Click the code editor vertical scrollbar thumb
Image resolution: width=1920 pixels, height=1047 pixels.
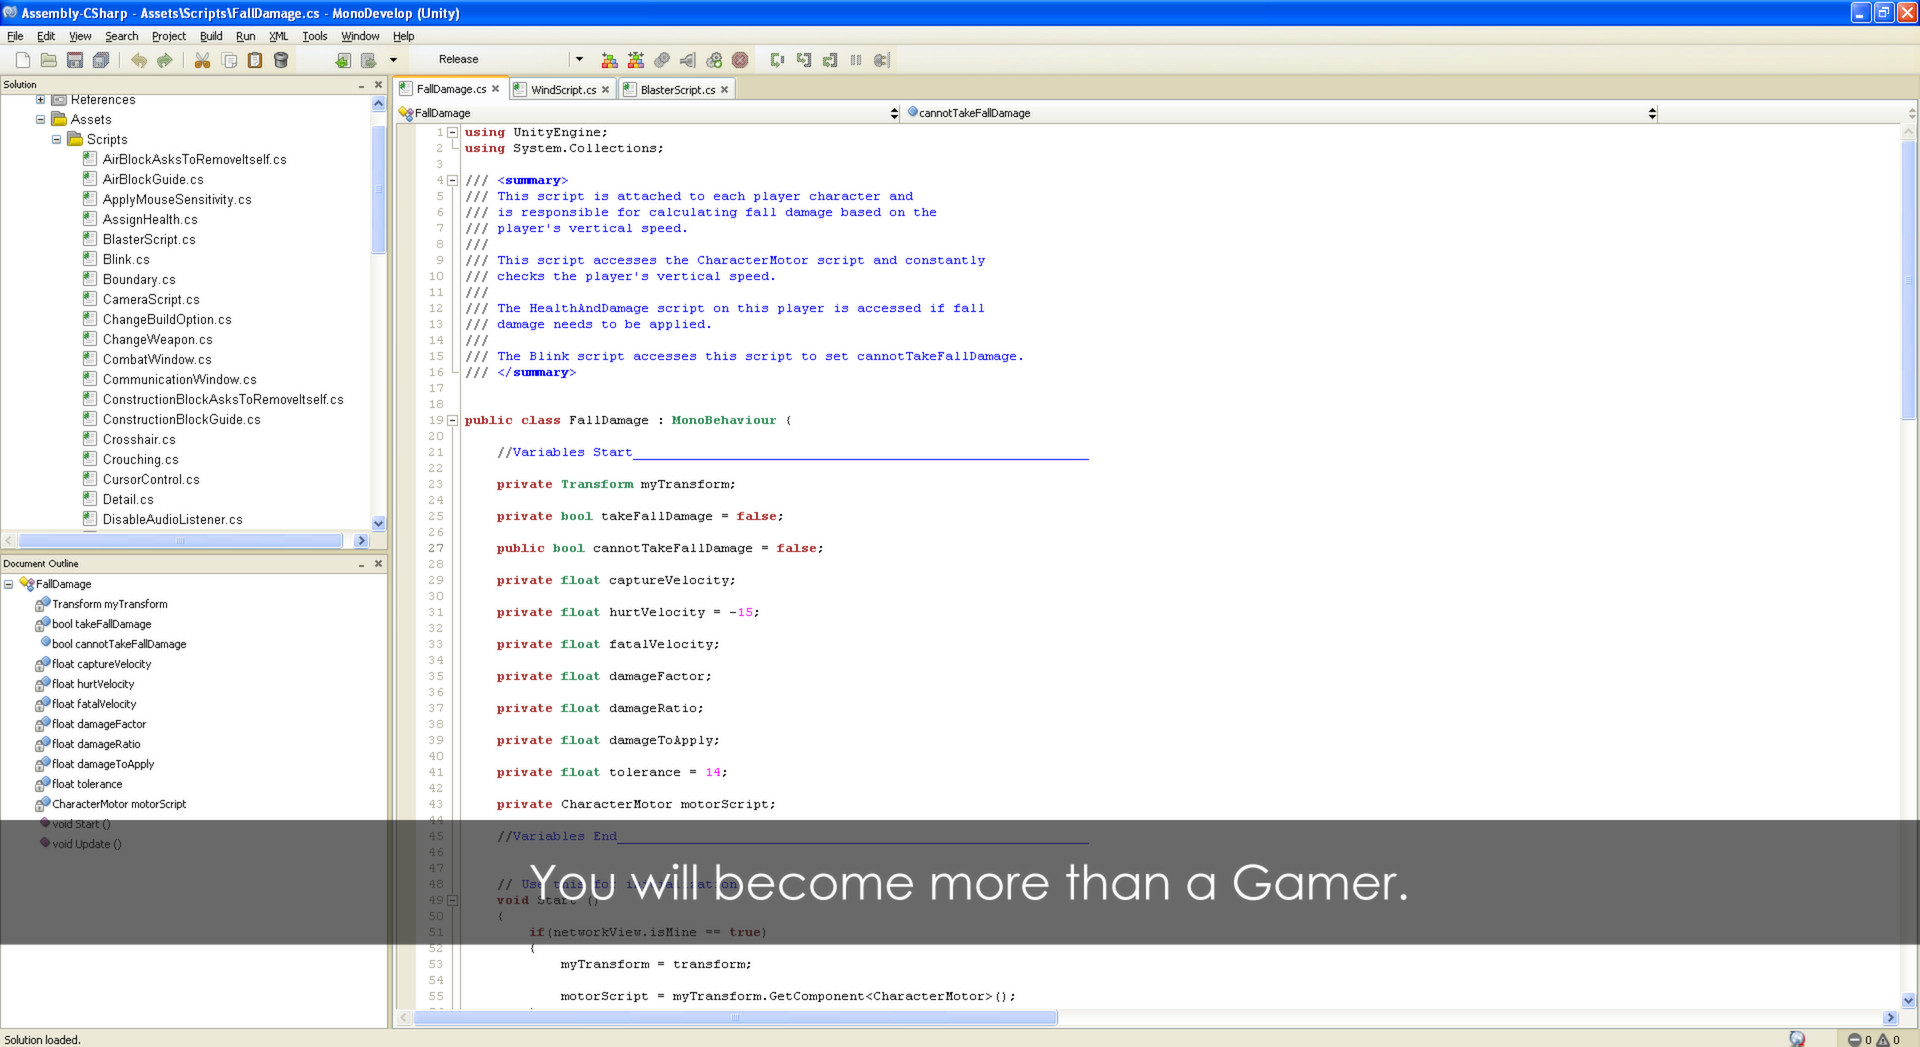click(1908, 280)
